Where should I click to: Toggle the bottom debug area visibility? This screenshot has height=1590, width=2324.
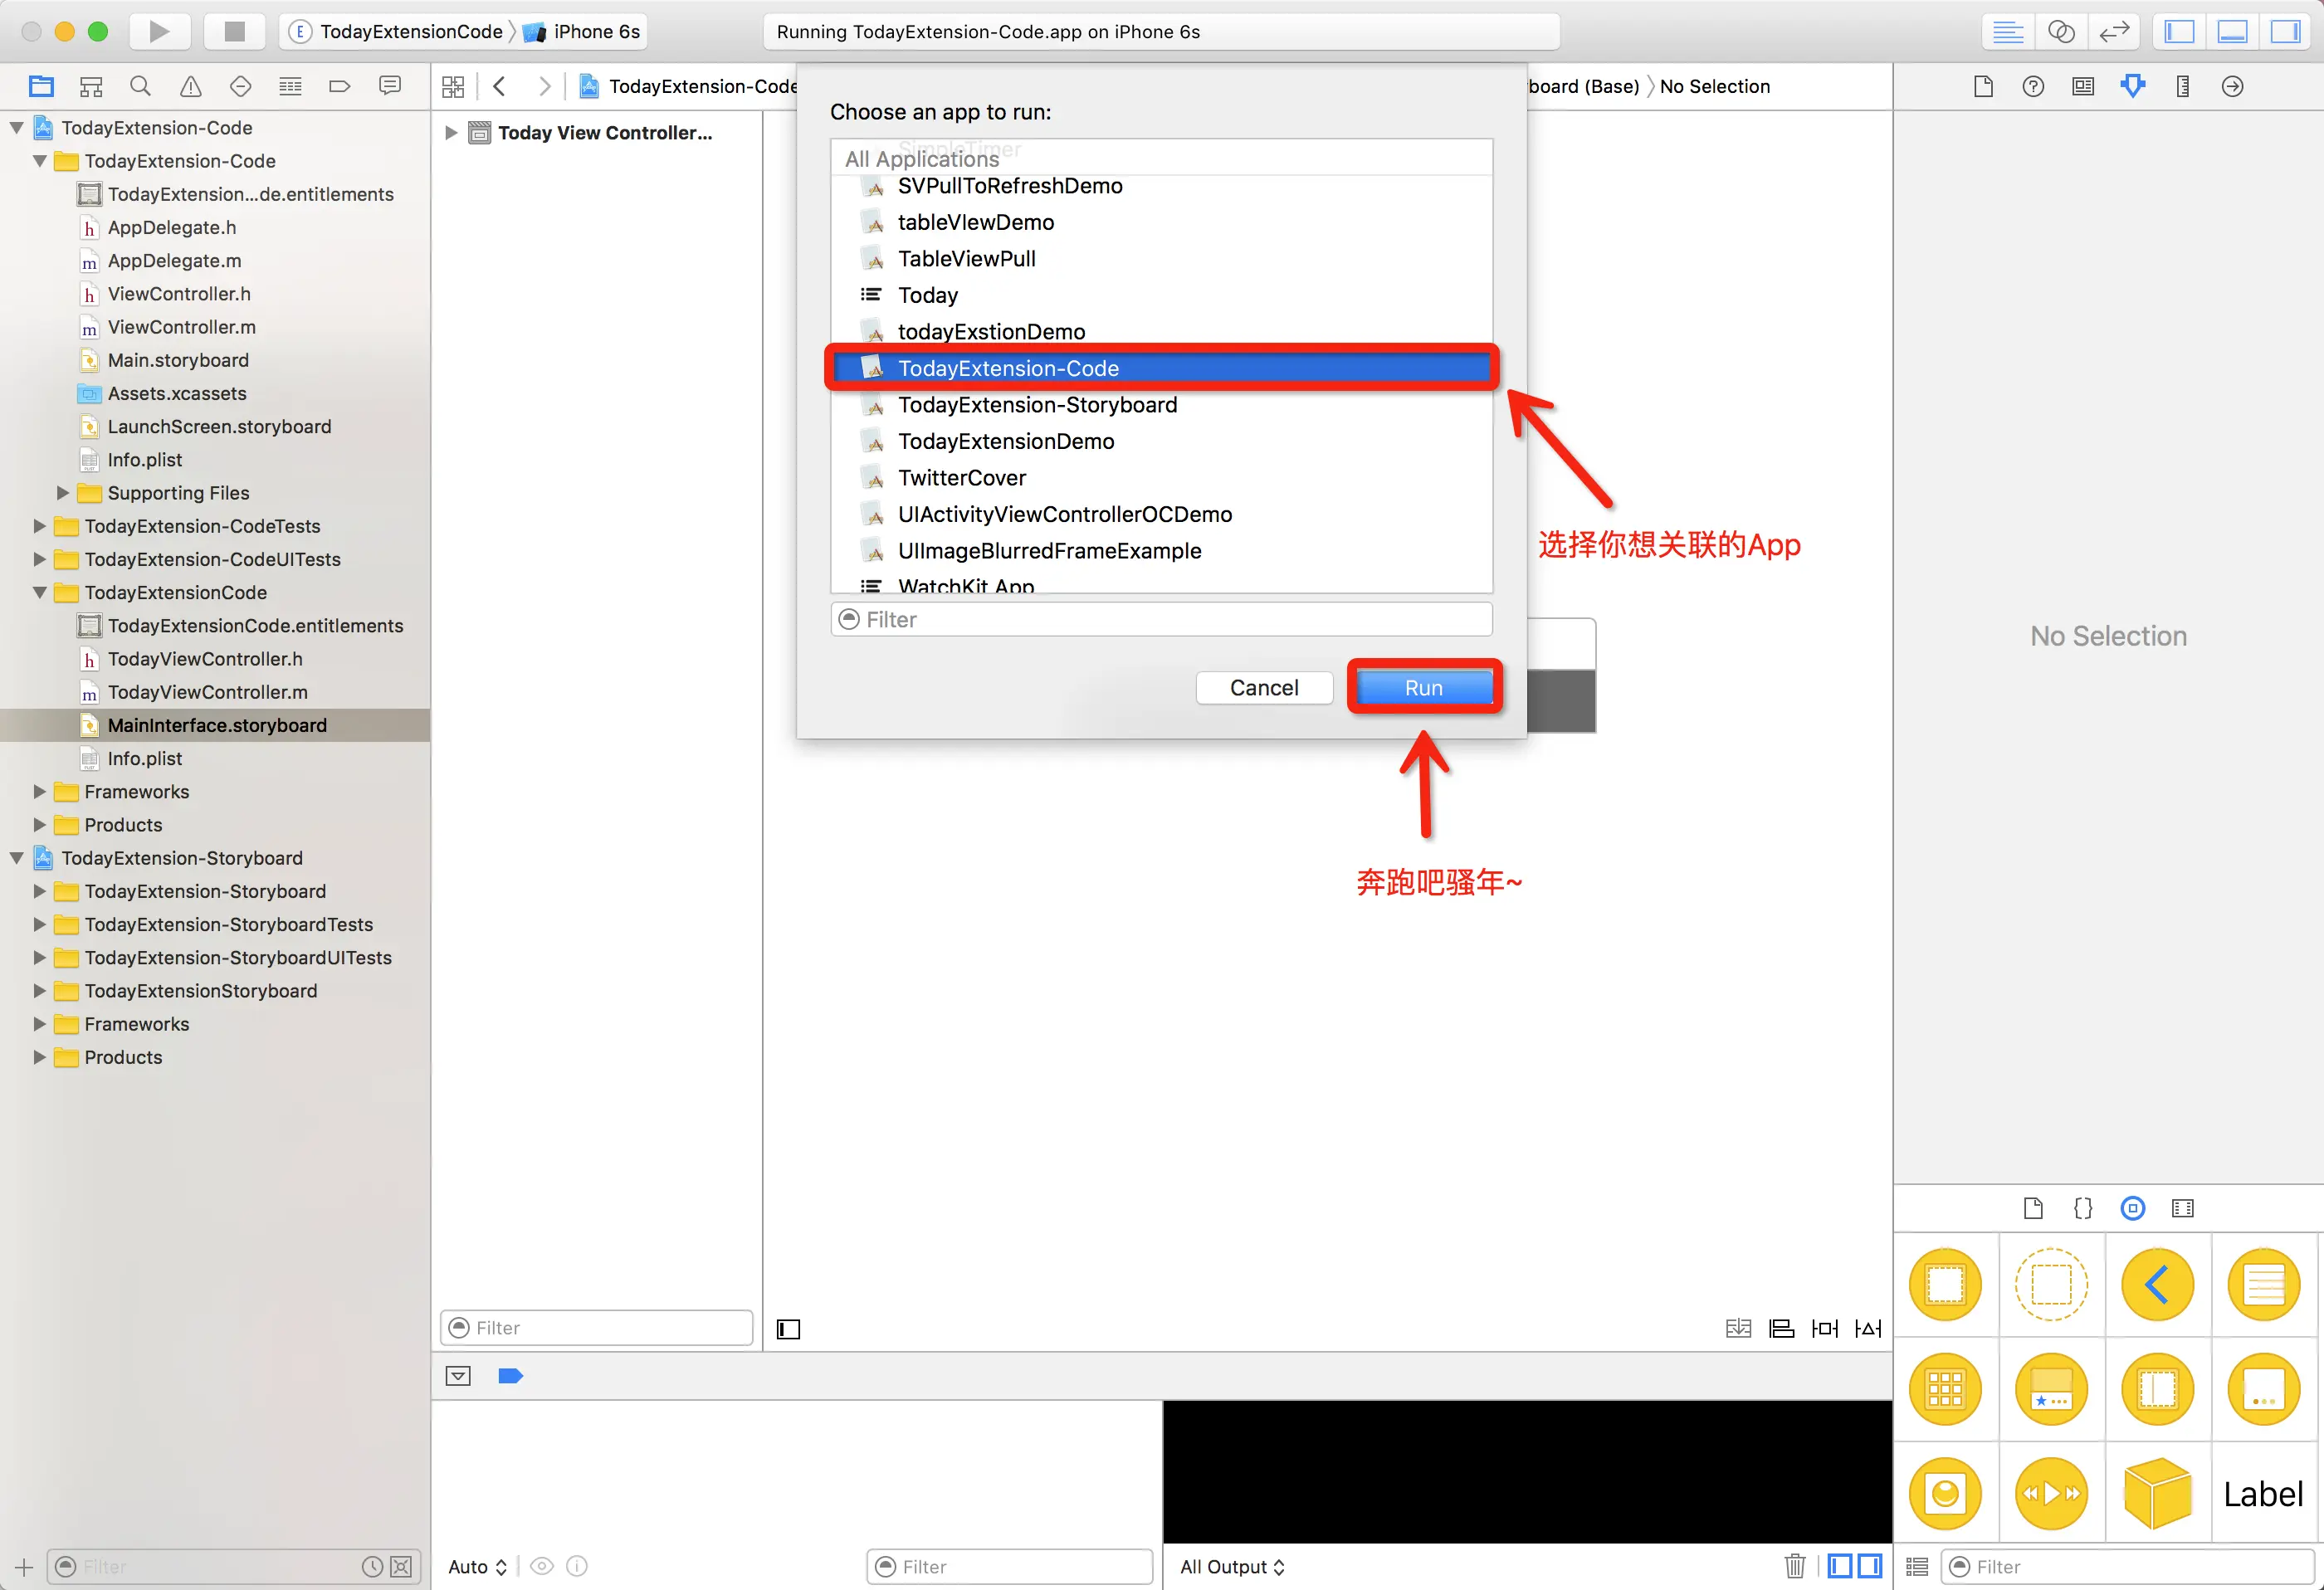coord(2232,31)
